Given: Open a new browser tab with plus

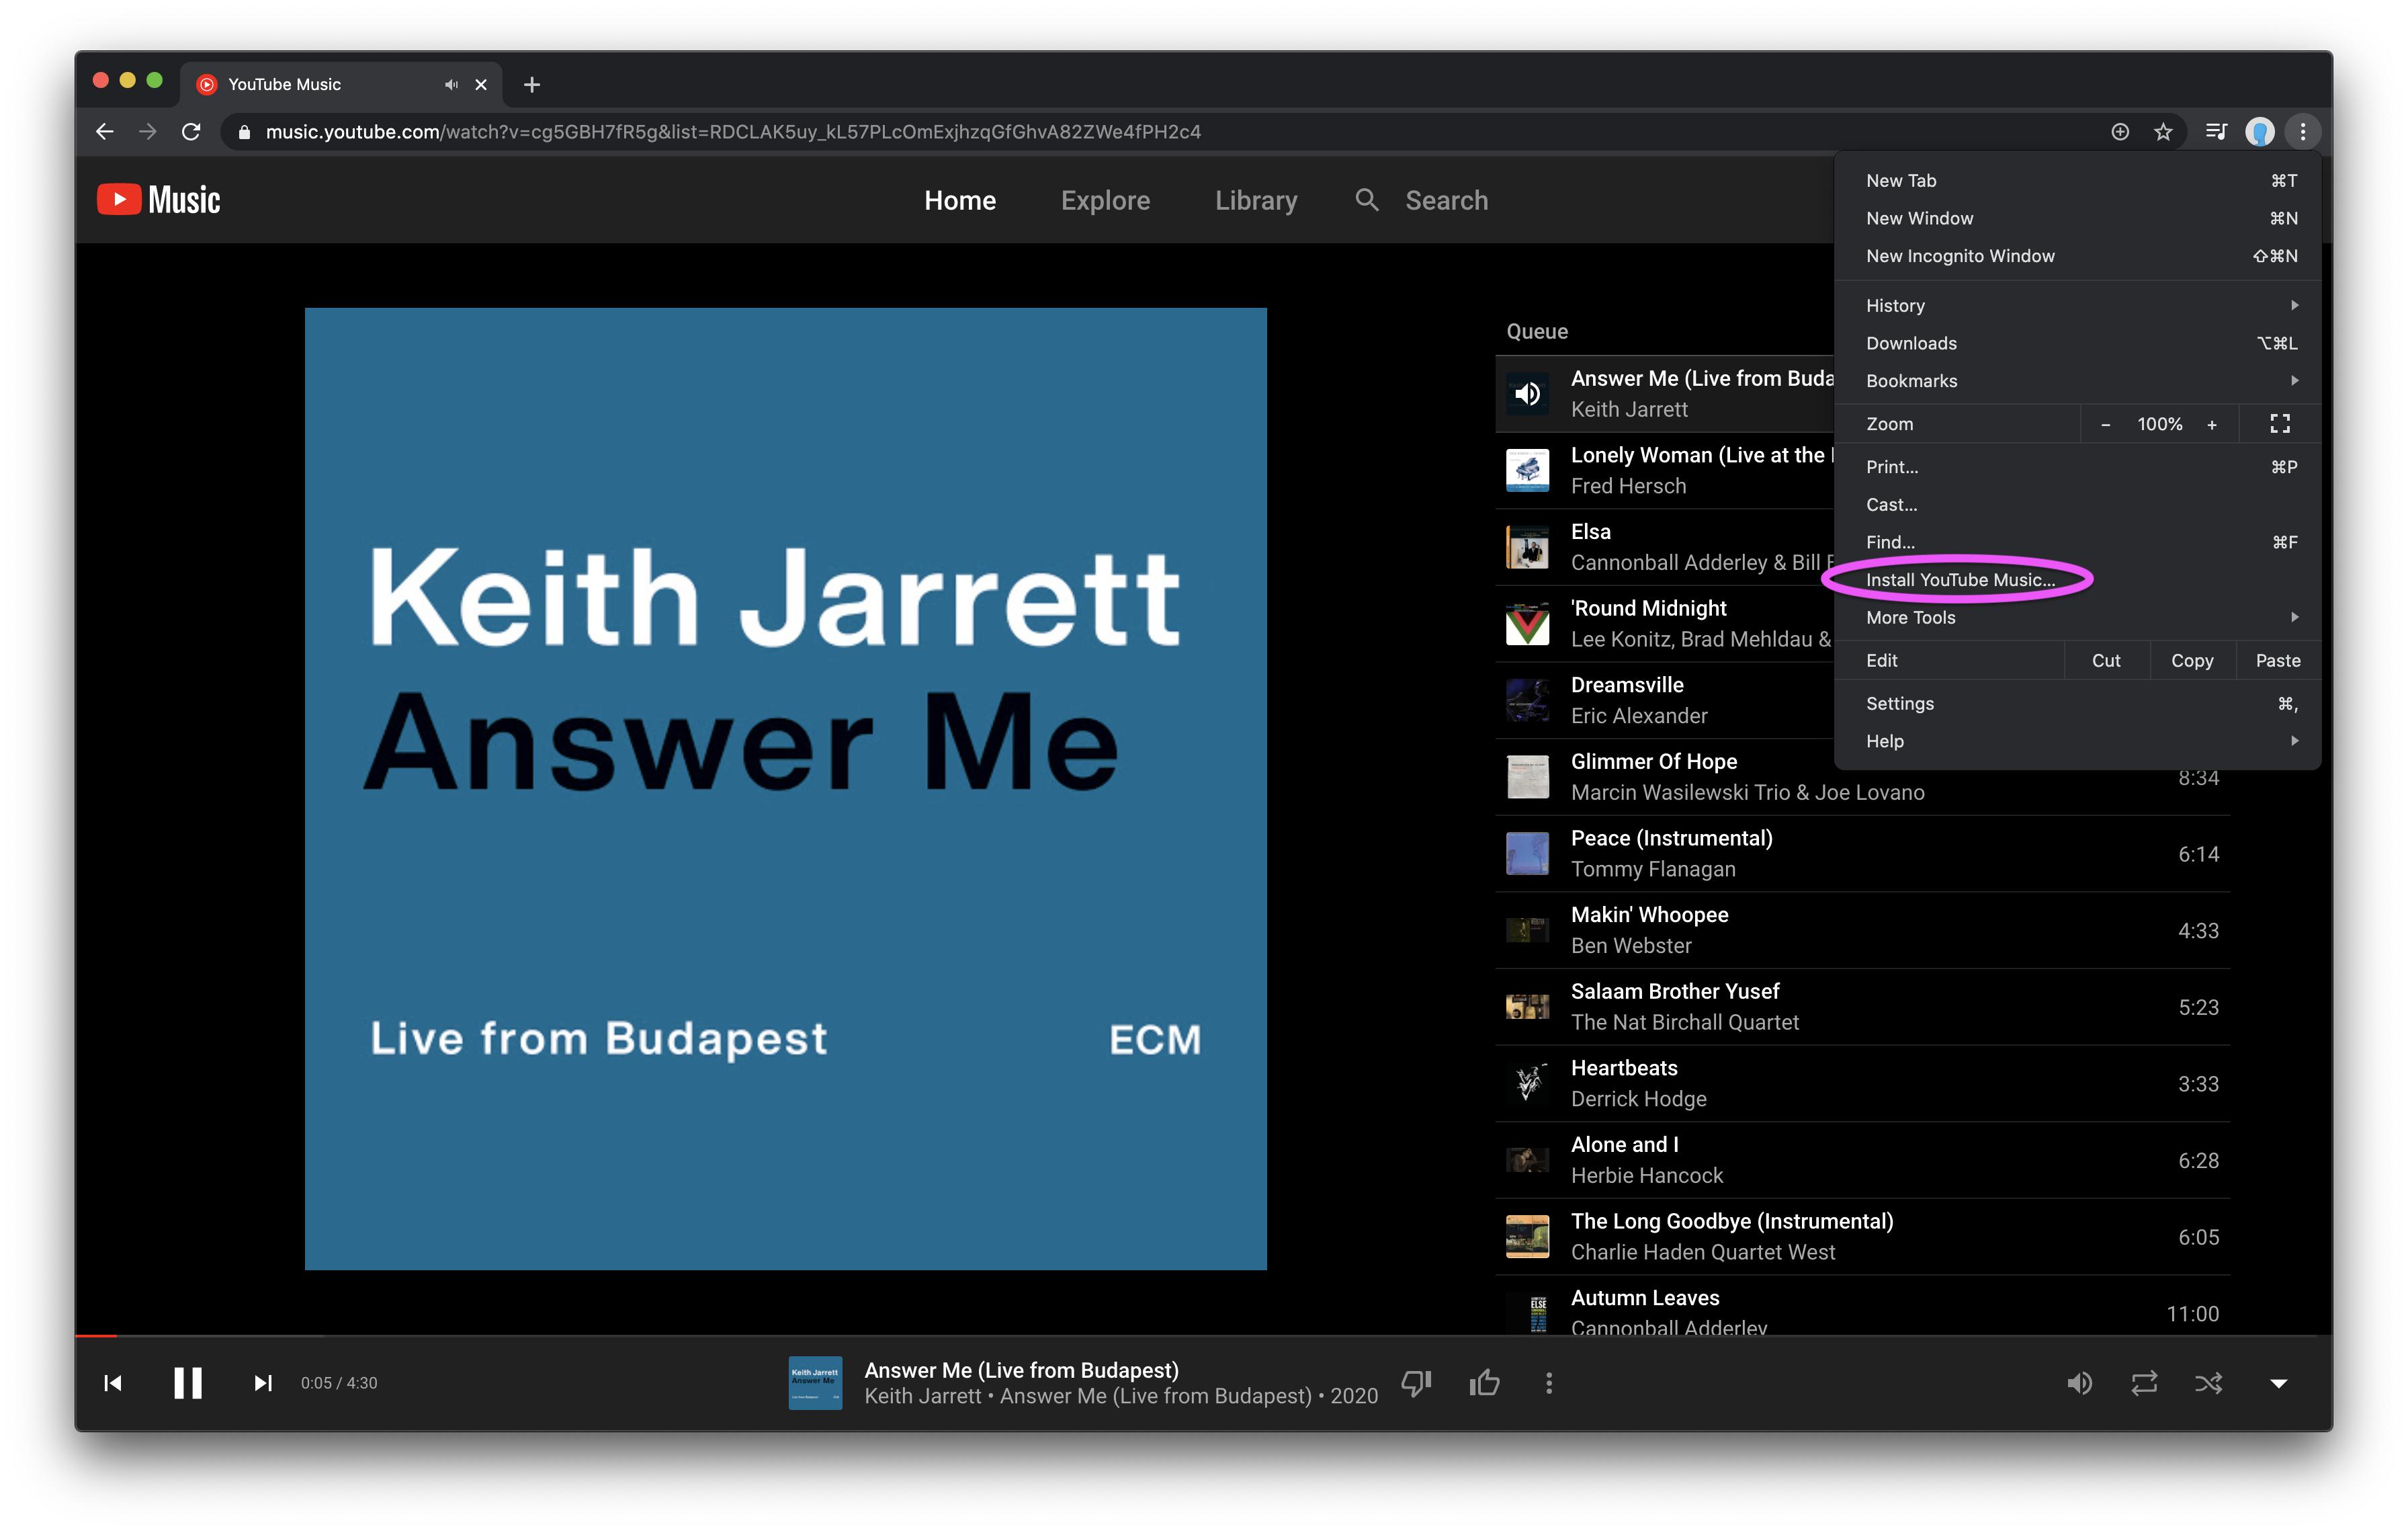Looking at the screenshot, I should pyautogui.click(x=532, y=85).
